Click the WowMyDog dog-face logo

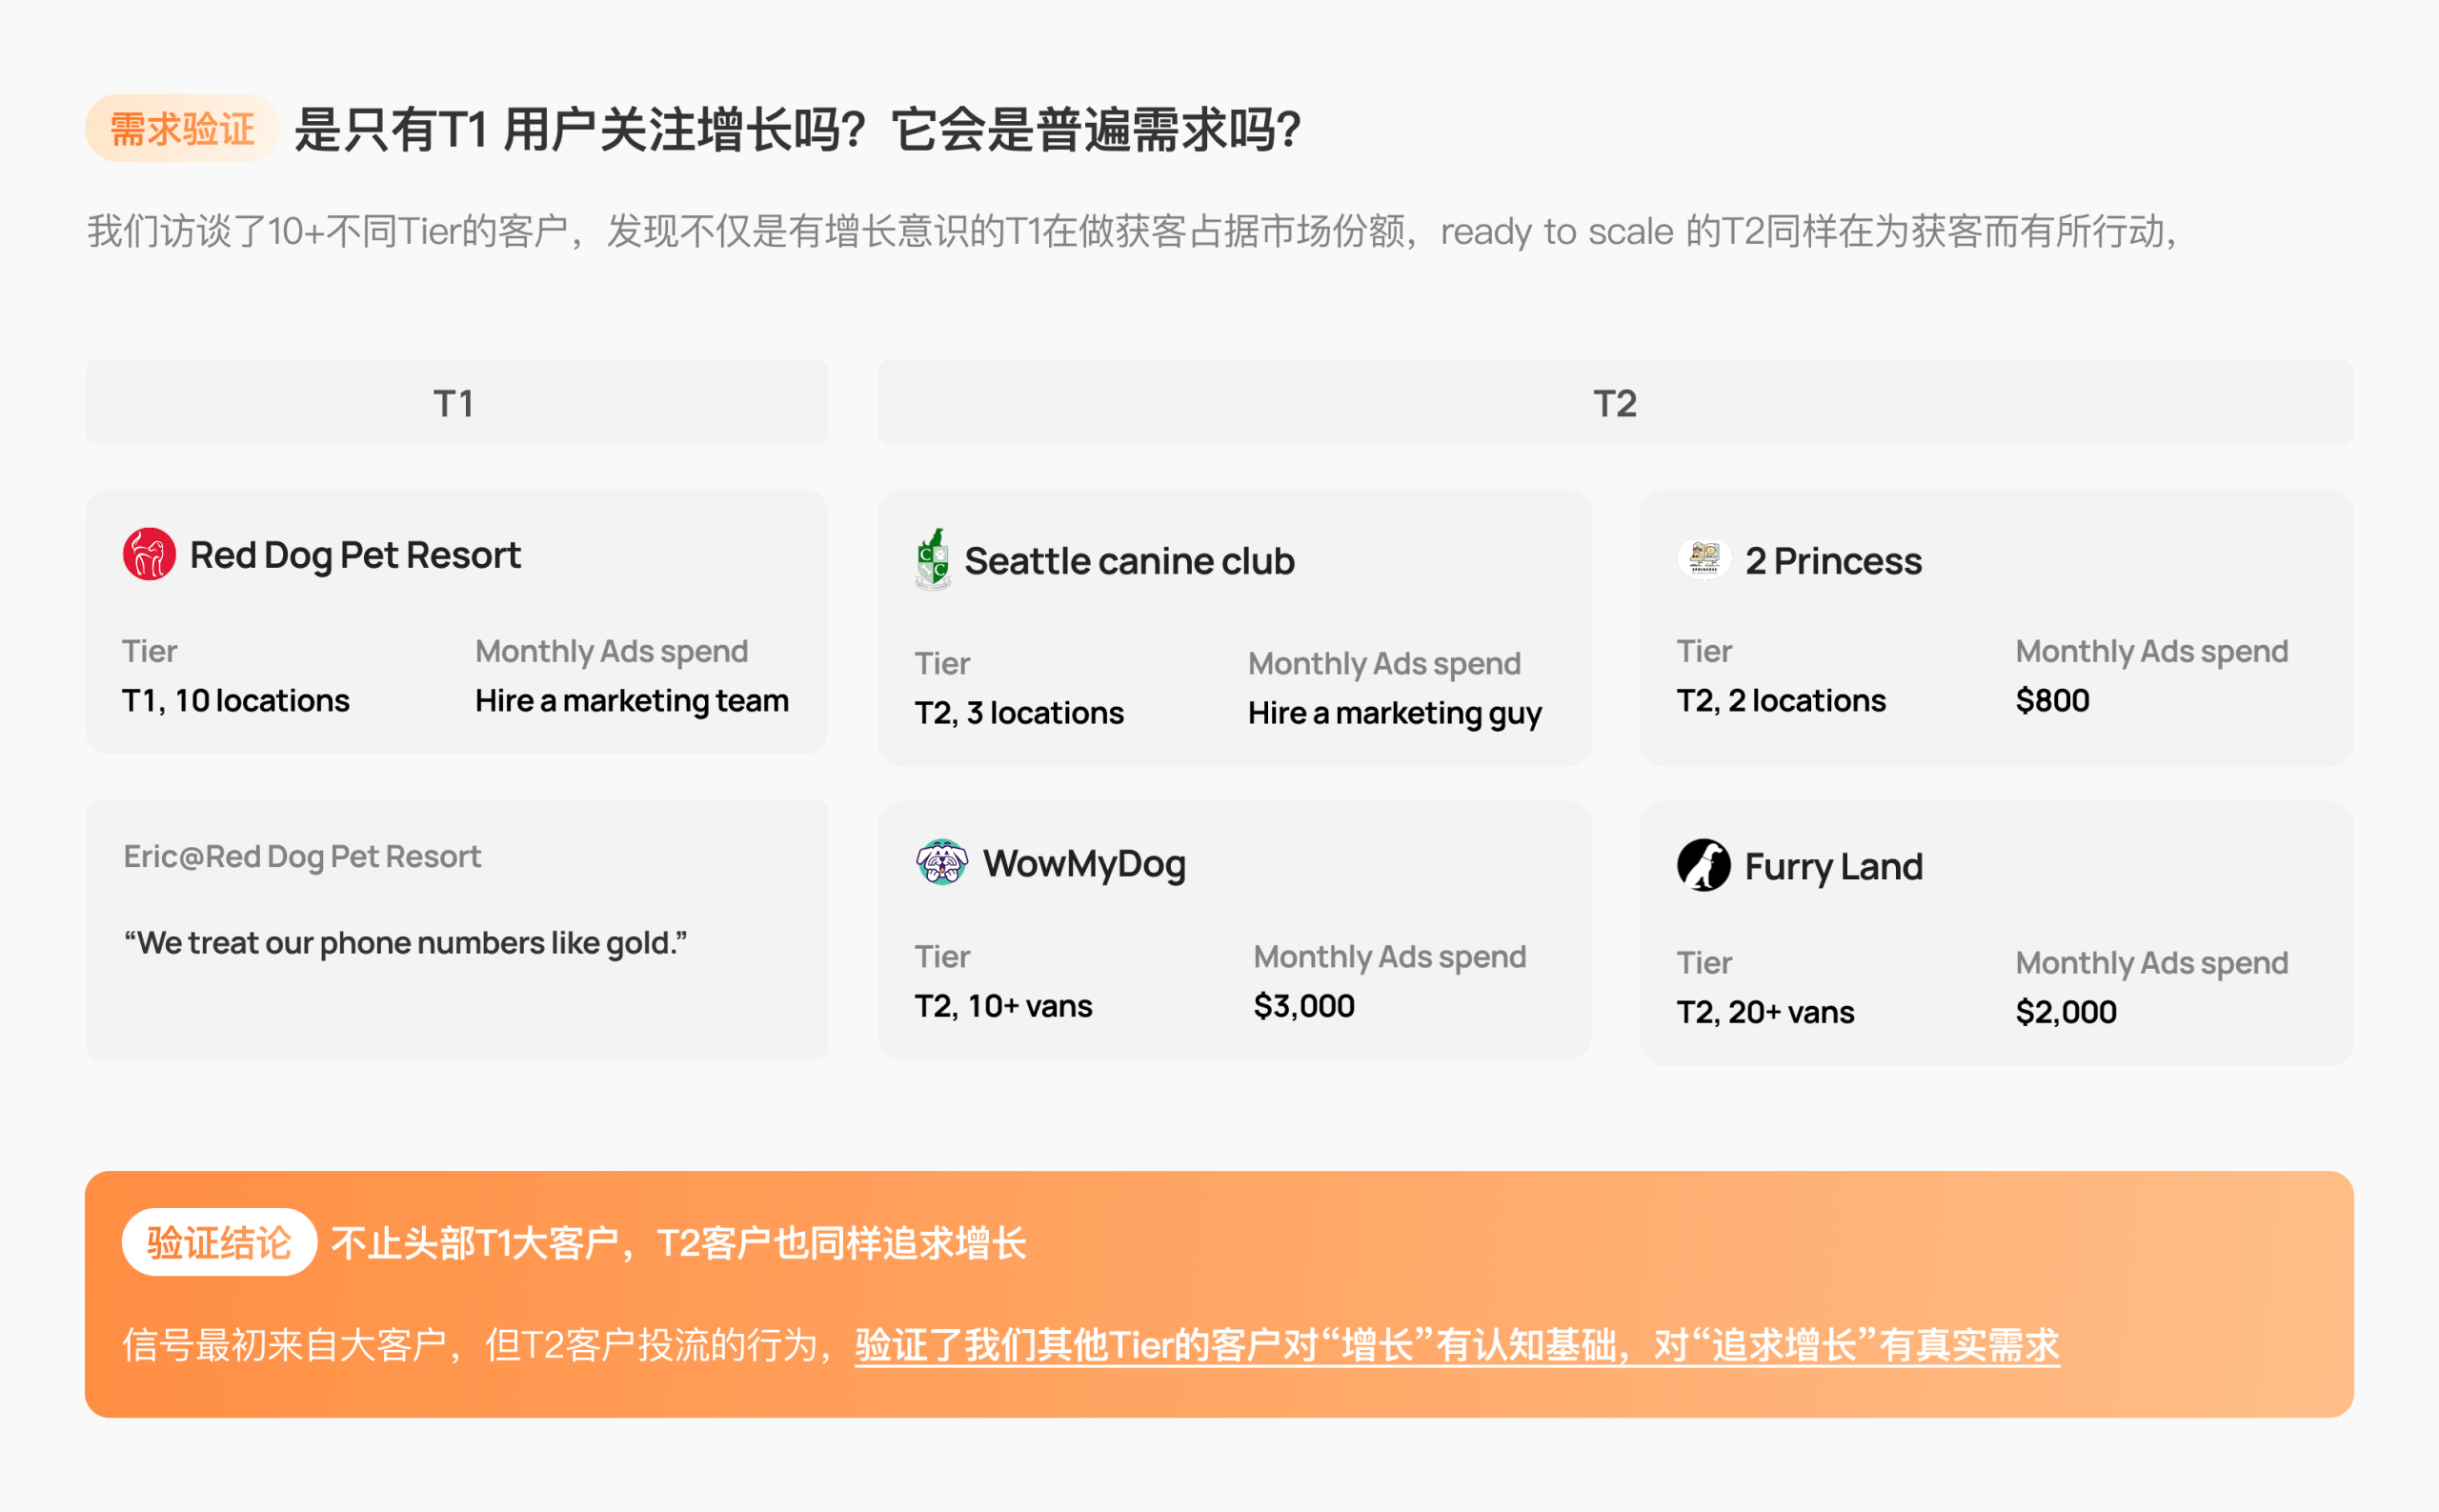point(942,862)
